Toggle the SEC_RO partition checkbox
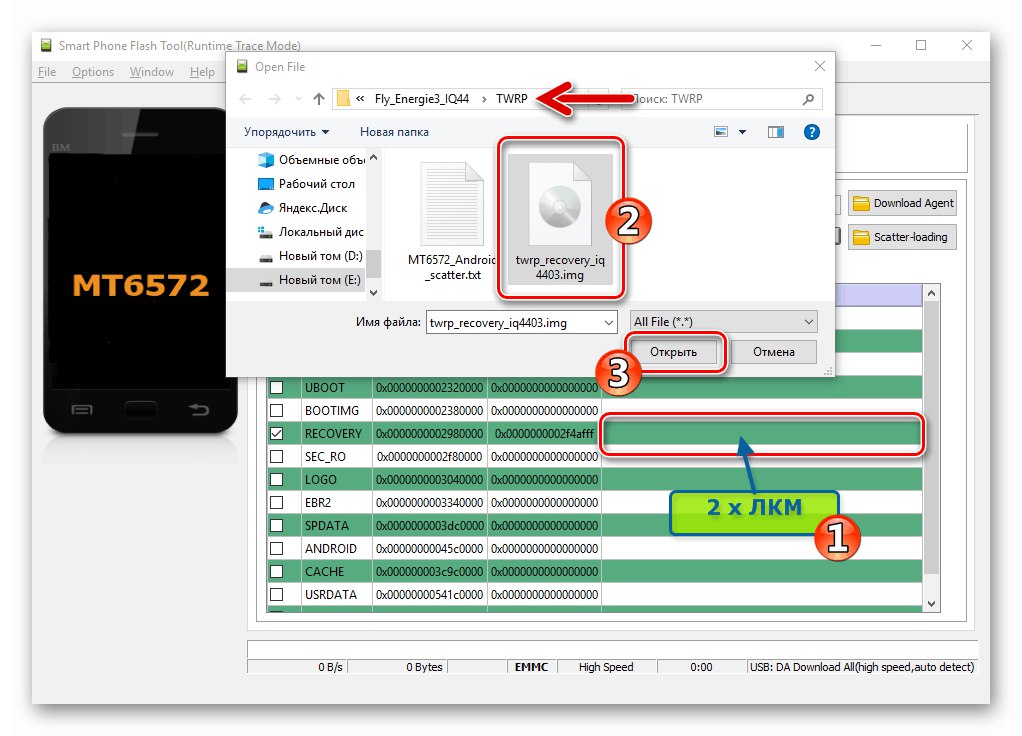 tap(276, 456)
